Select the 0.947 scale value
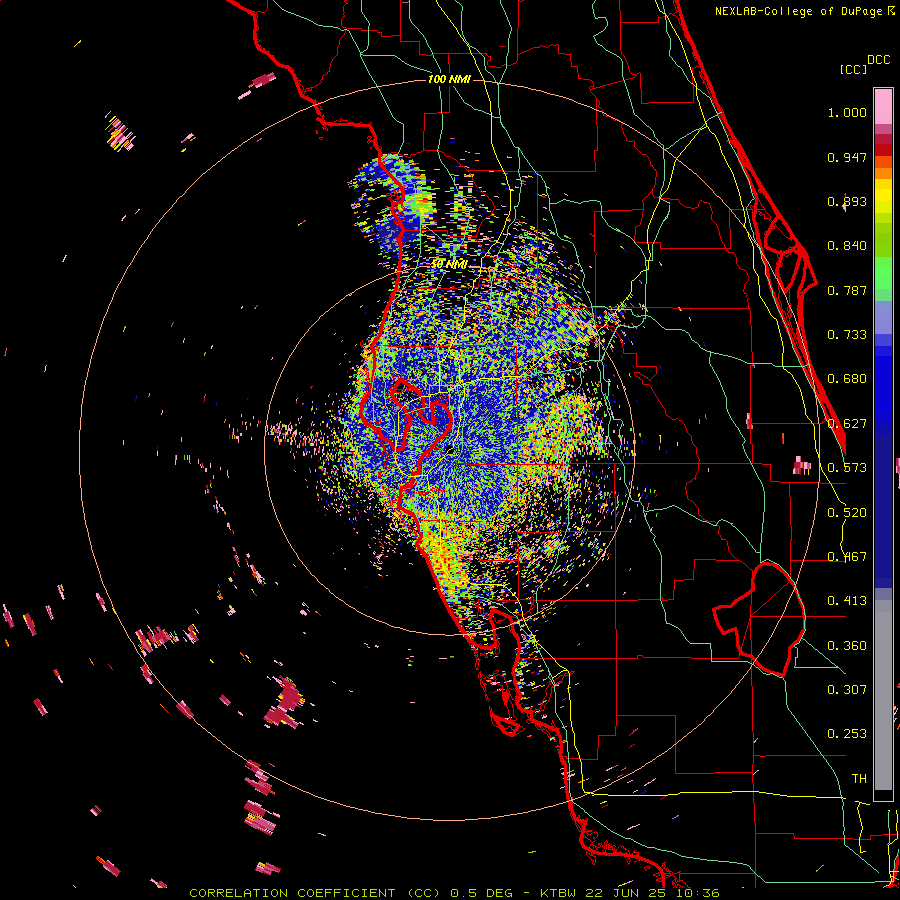This screenshot has height=900, width=900. (x=847, y=157)
